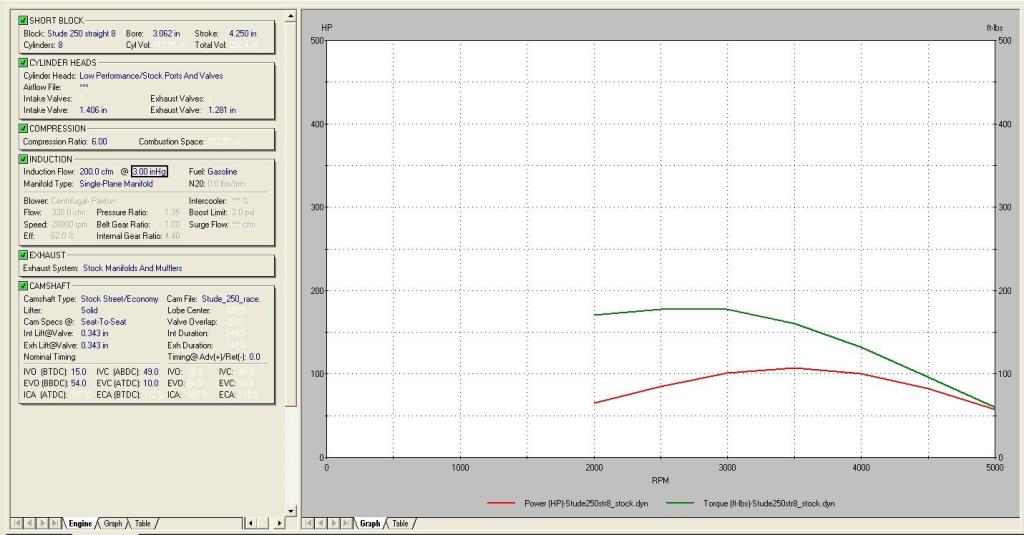The image size is (1024, 535).
Task: Click Exhaust Valve 1.281 in value
Action: coord(222,110)
